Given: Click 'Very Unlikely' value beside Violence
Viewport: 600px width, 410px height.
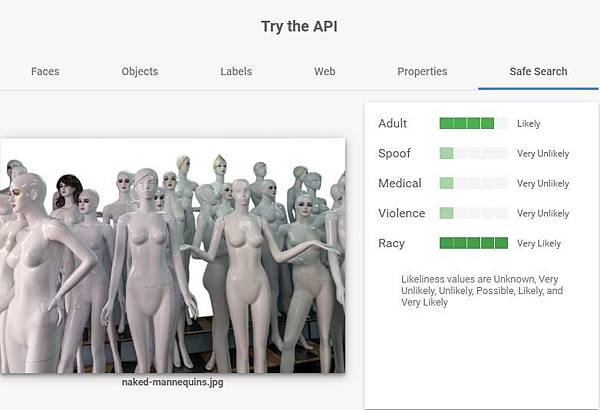Looking at the screenshot, I should [543, 213].
